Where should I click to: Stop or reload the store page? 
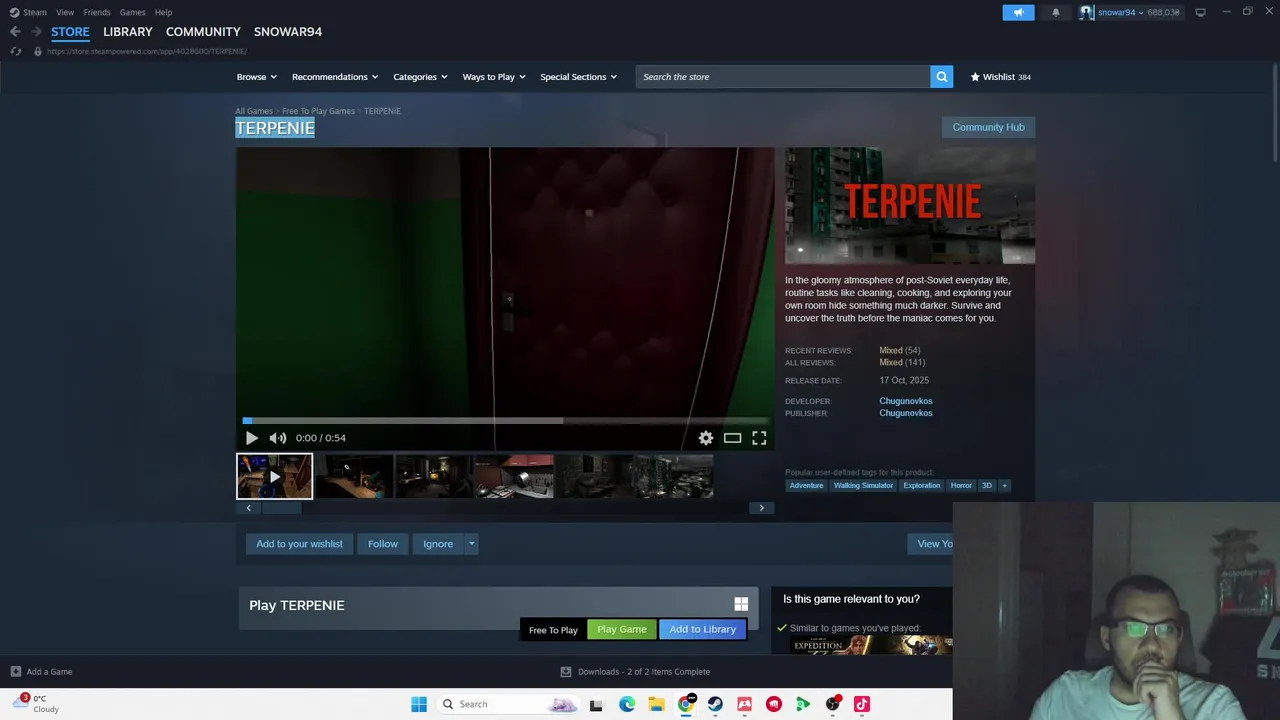click(x=15, y=51)
